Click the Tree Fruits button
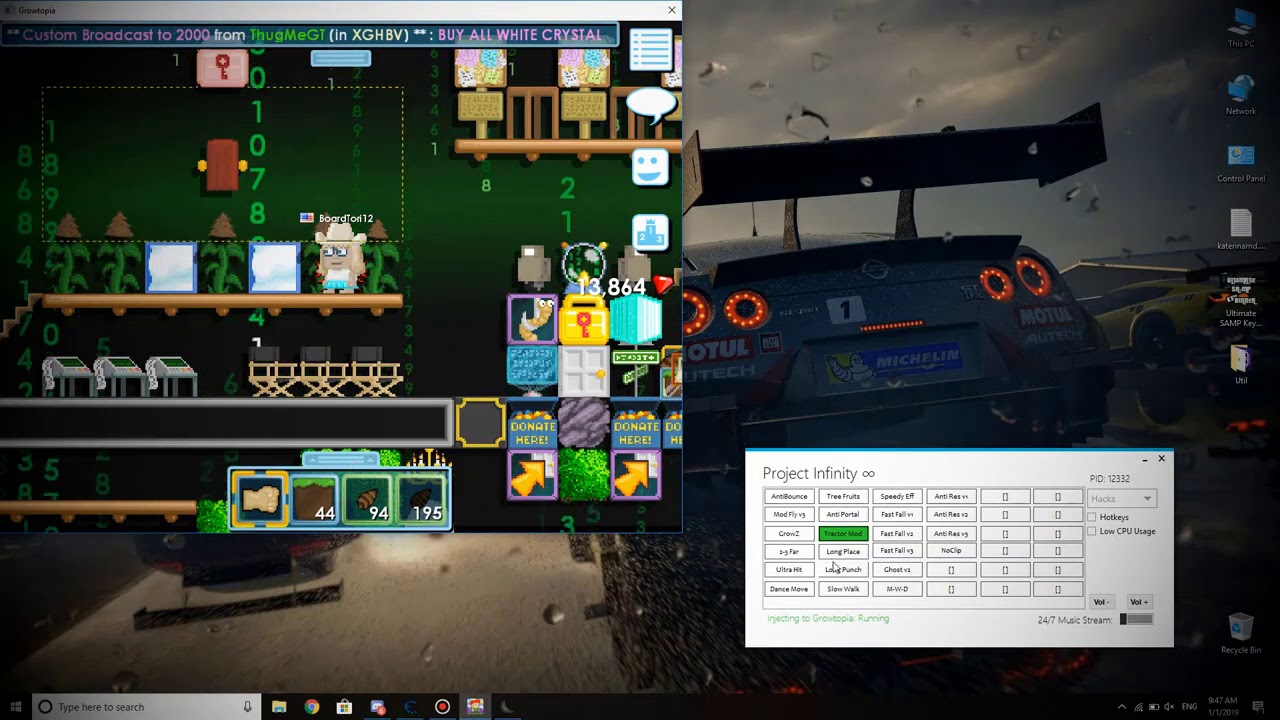 (843, 496)
